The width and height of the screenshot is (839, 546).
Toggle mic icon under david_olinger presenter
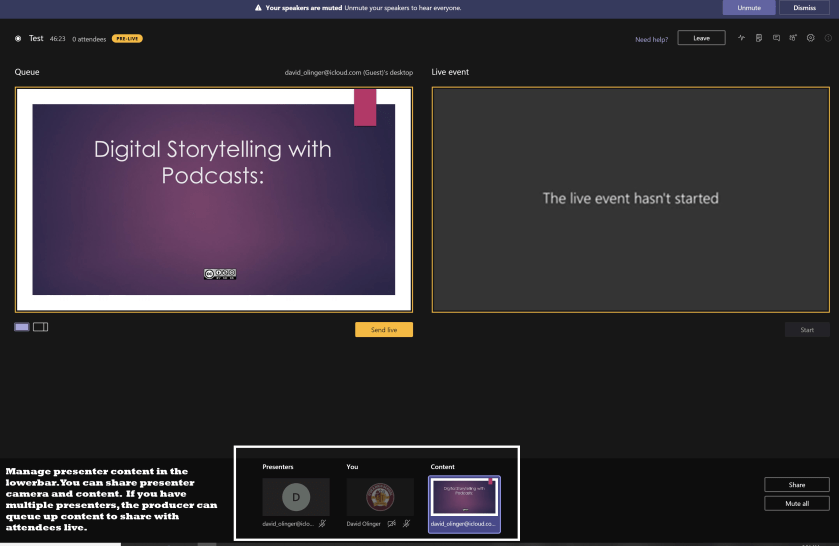tap(322, 523)
